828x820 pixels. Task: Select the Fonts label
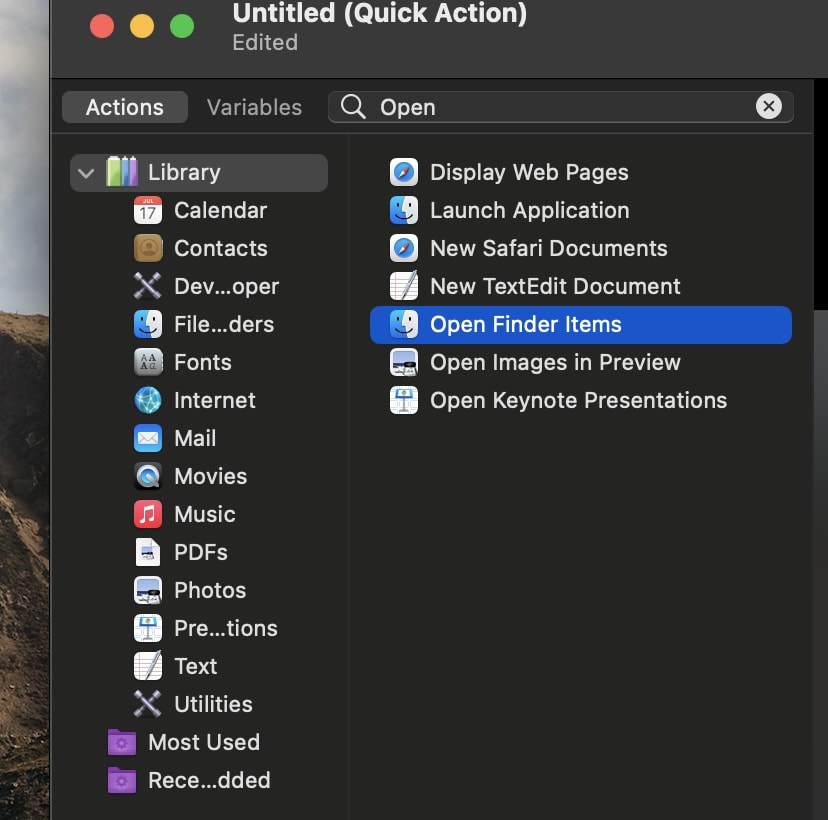(x=203, y=363)
